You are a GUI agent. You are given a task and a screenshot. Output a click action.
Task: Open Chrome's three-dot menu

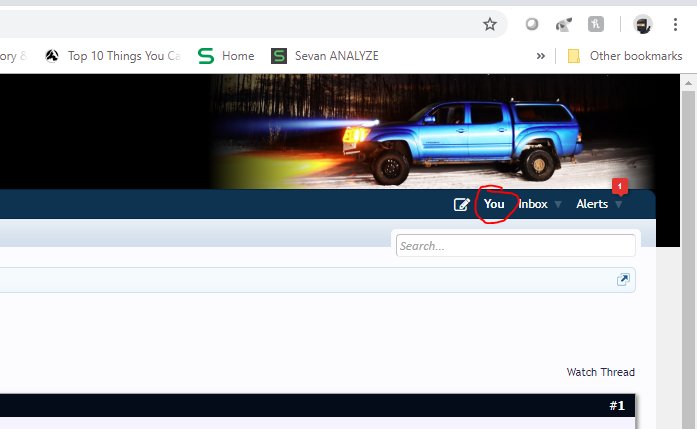[675, 24]
